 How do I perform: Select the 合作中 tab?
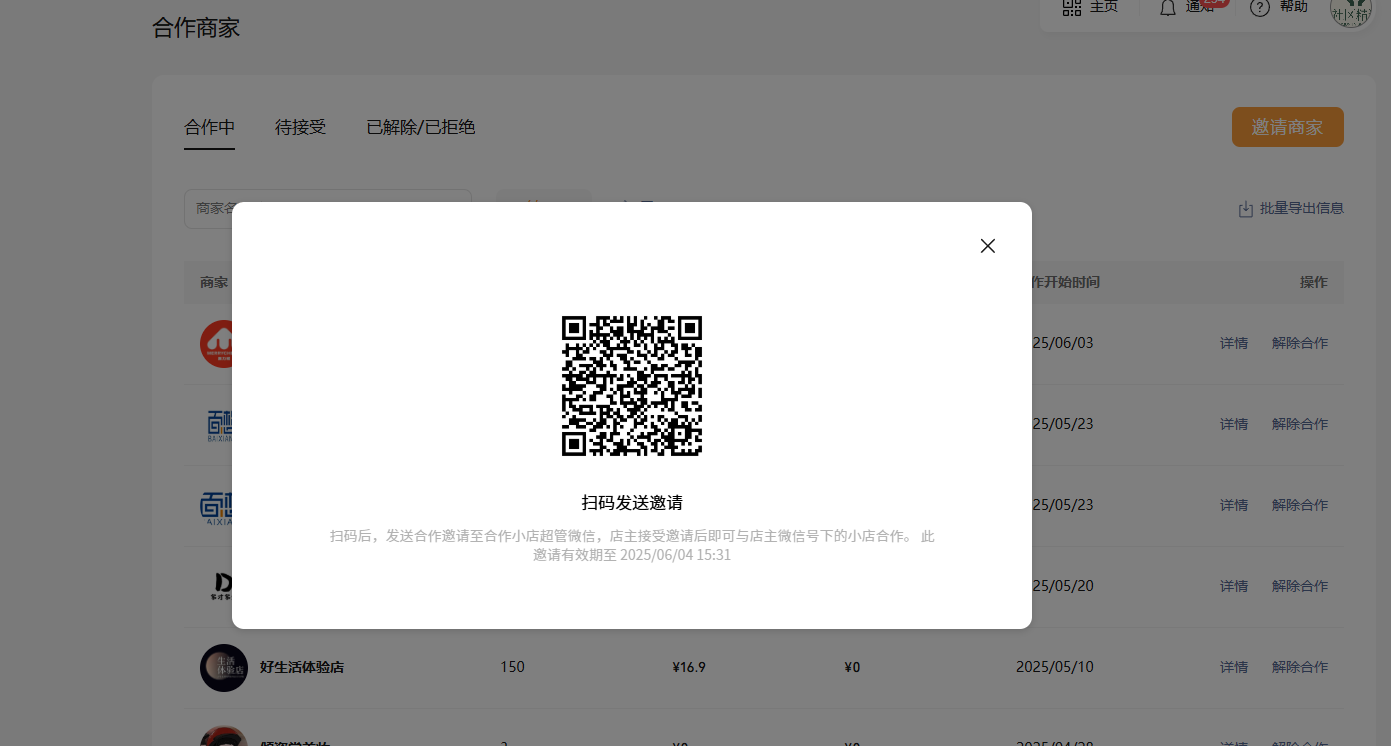tap(209, 127)
